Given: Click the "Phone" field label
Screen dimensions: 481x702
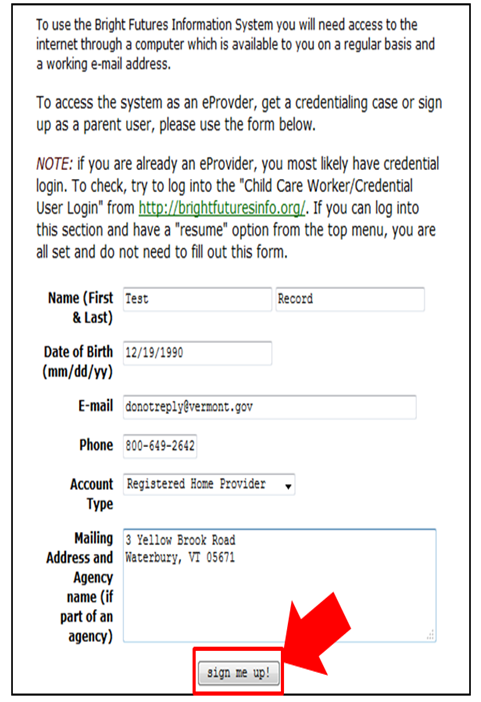Looking at the screenshot, I should point(96,445).
